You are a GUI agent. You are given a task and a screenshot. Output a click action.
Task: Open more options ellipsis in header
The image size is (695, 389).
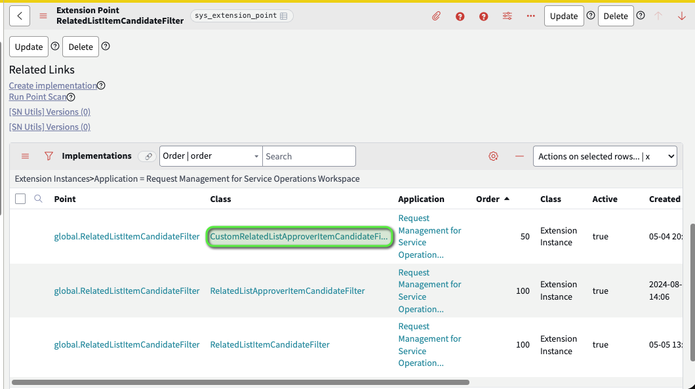tap(531, 16)
